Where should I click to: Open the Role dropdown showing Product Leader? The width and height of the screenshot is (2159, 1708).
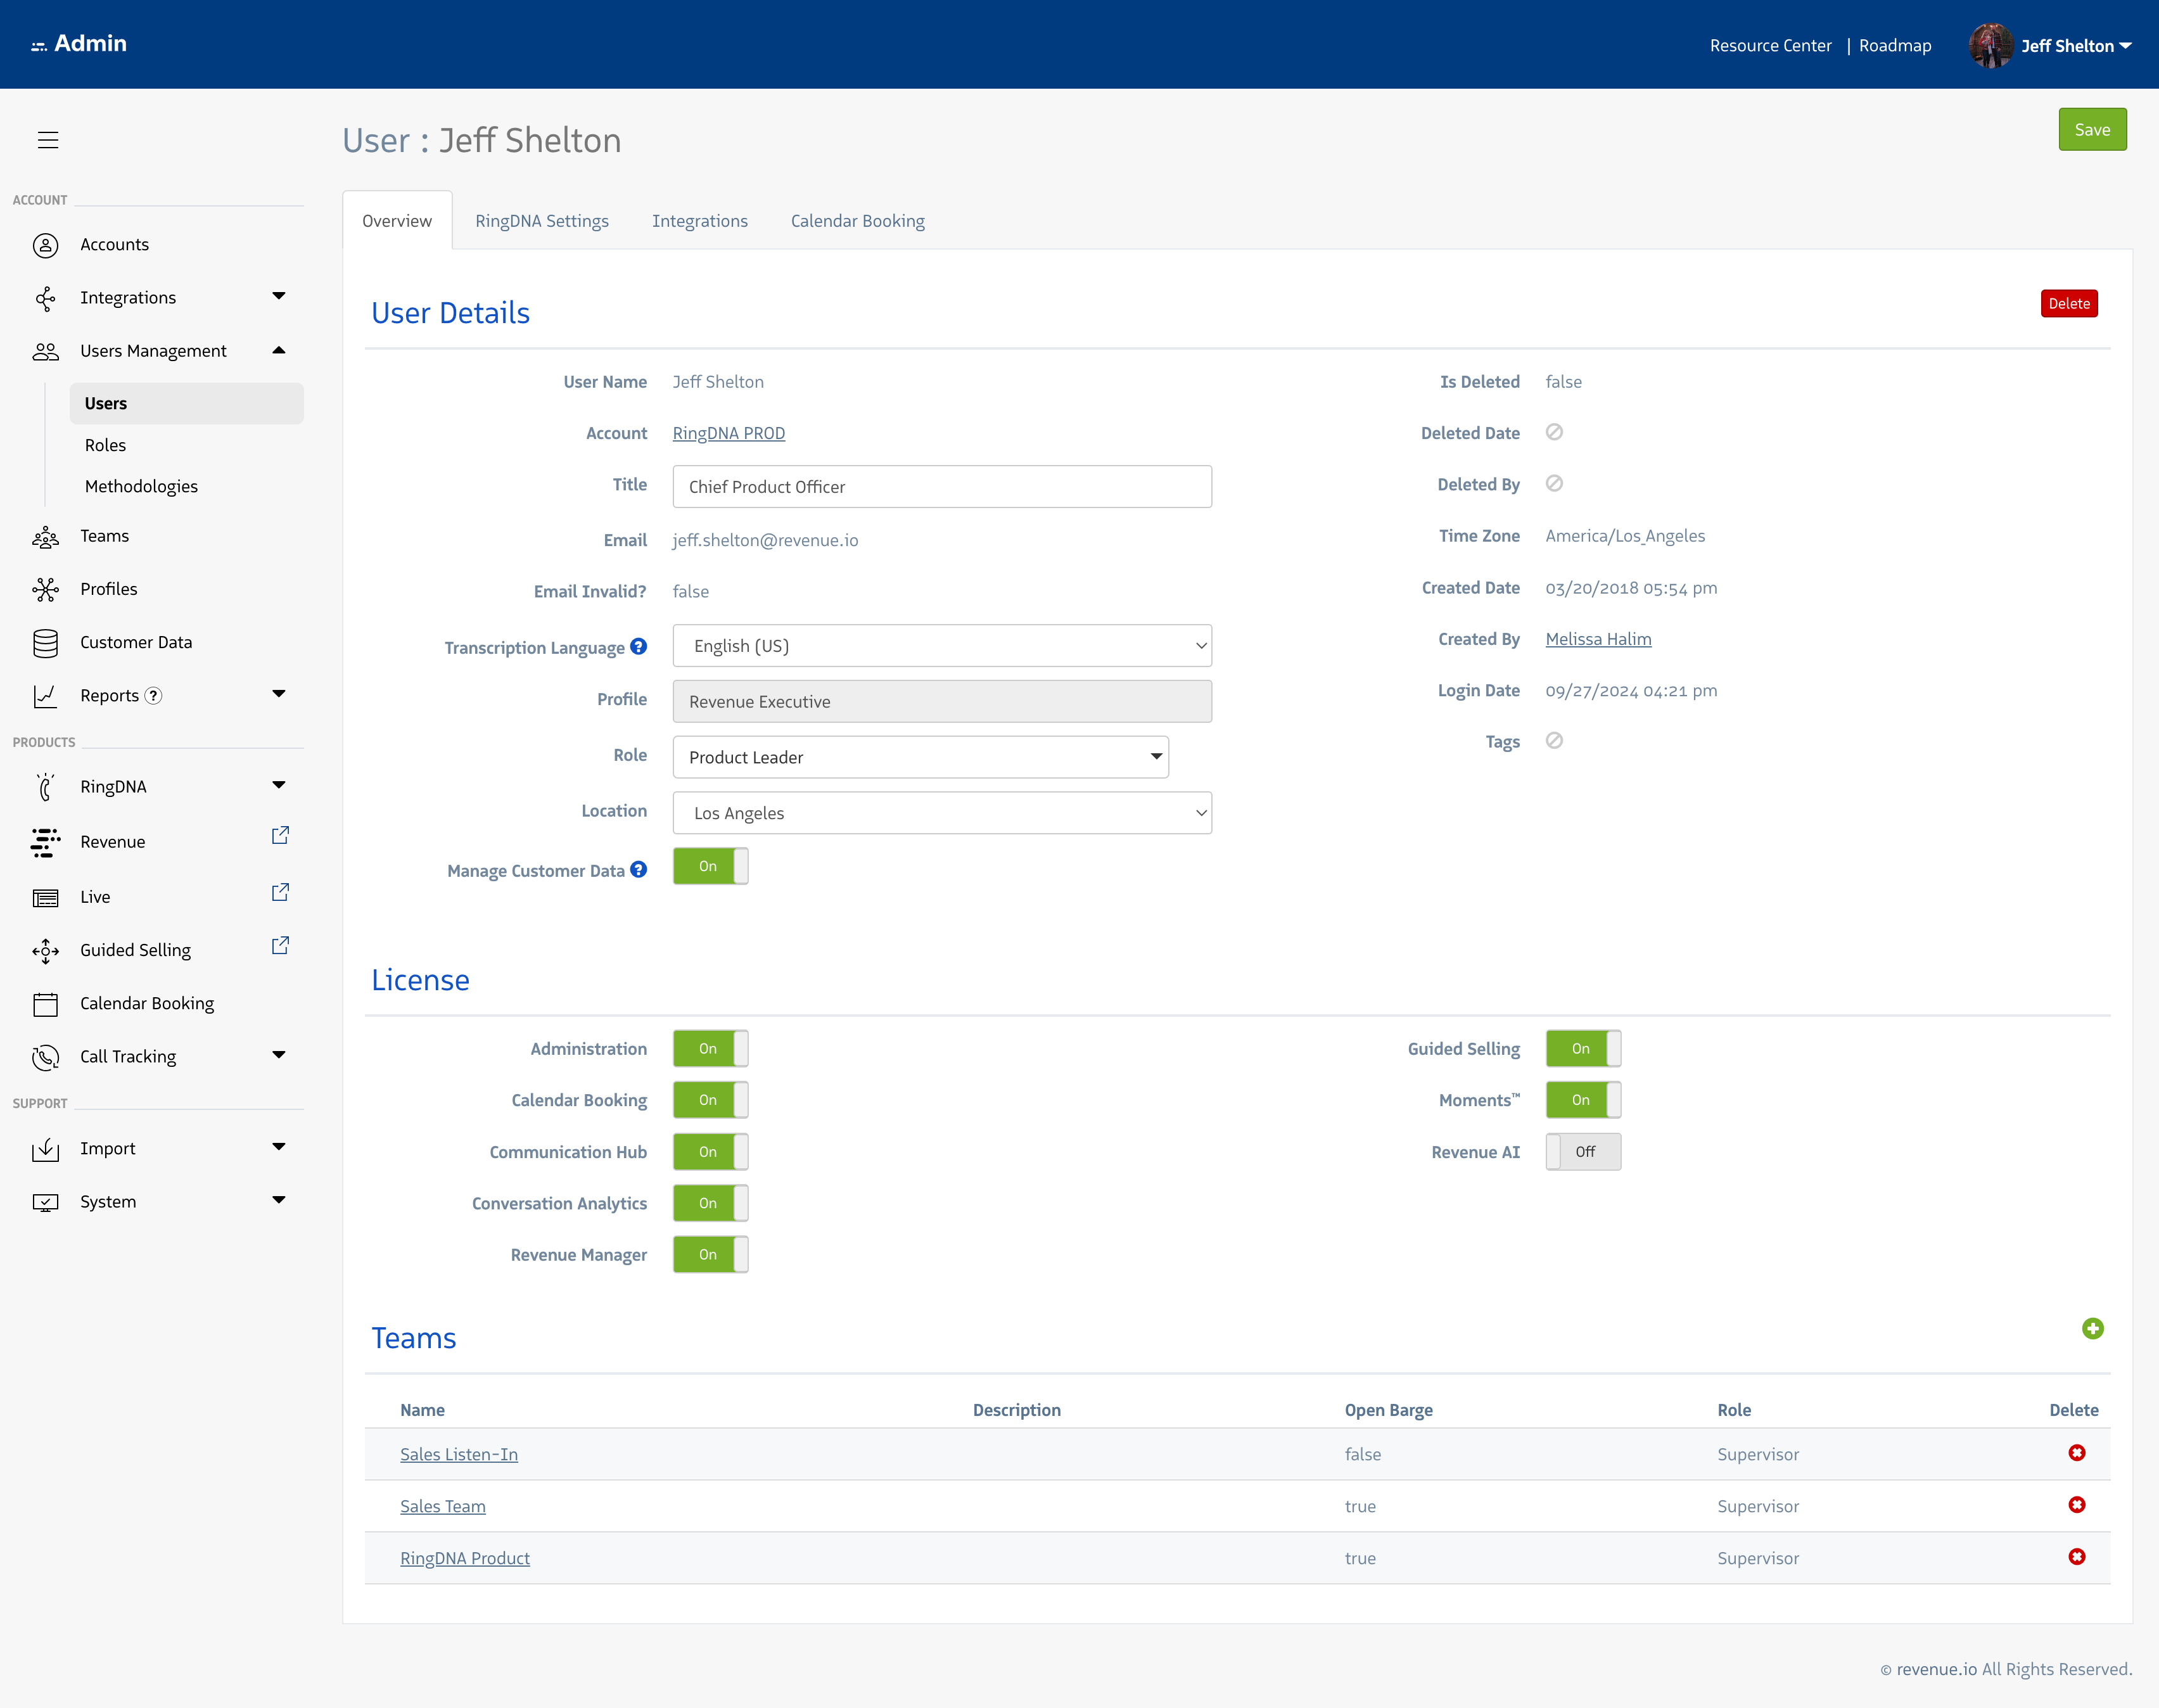pos(920,757)
